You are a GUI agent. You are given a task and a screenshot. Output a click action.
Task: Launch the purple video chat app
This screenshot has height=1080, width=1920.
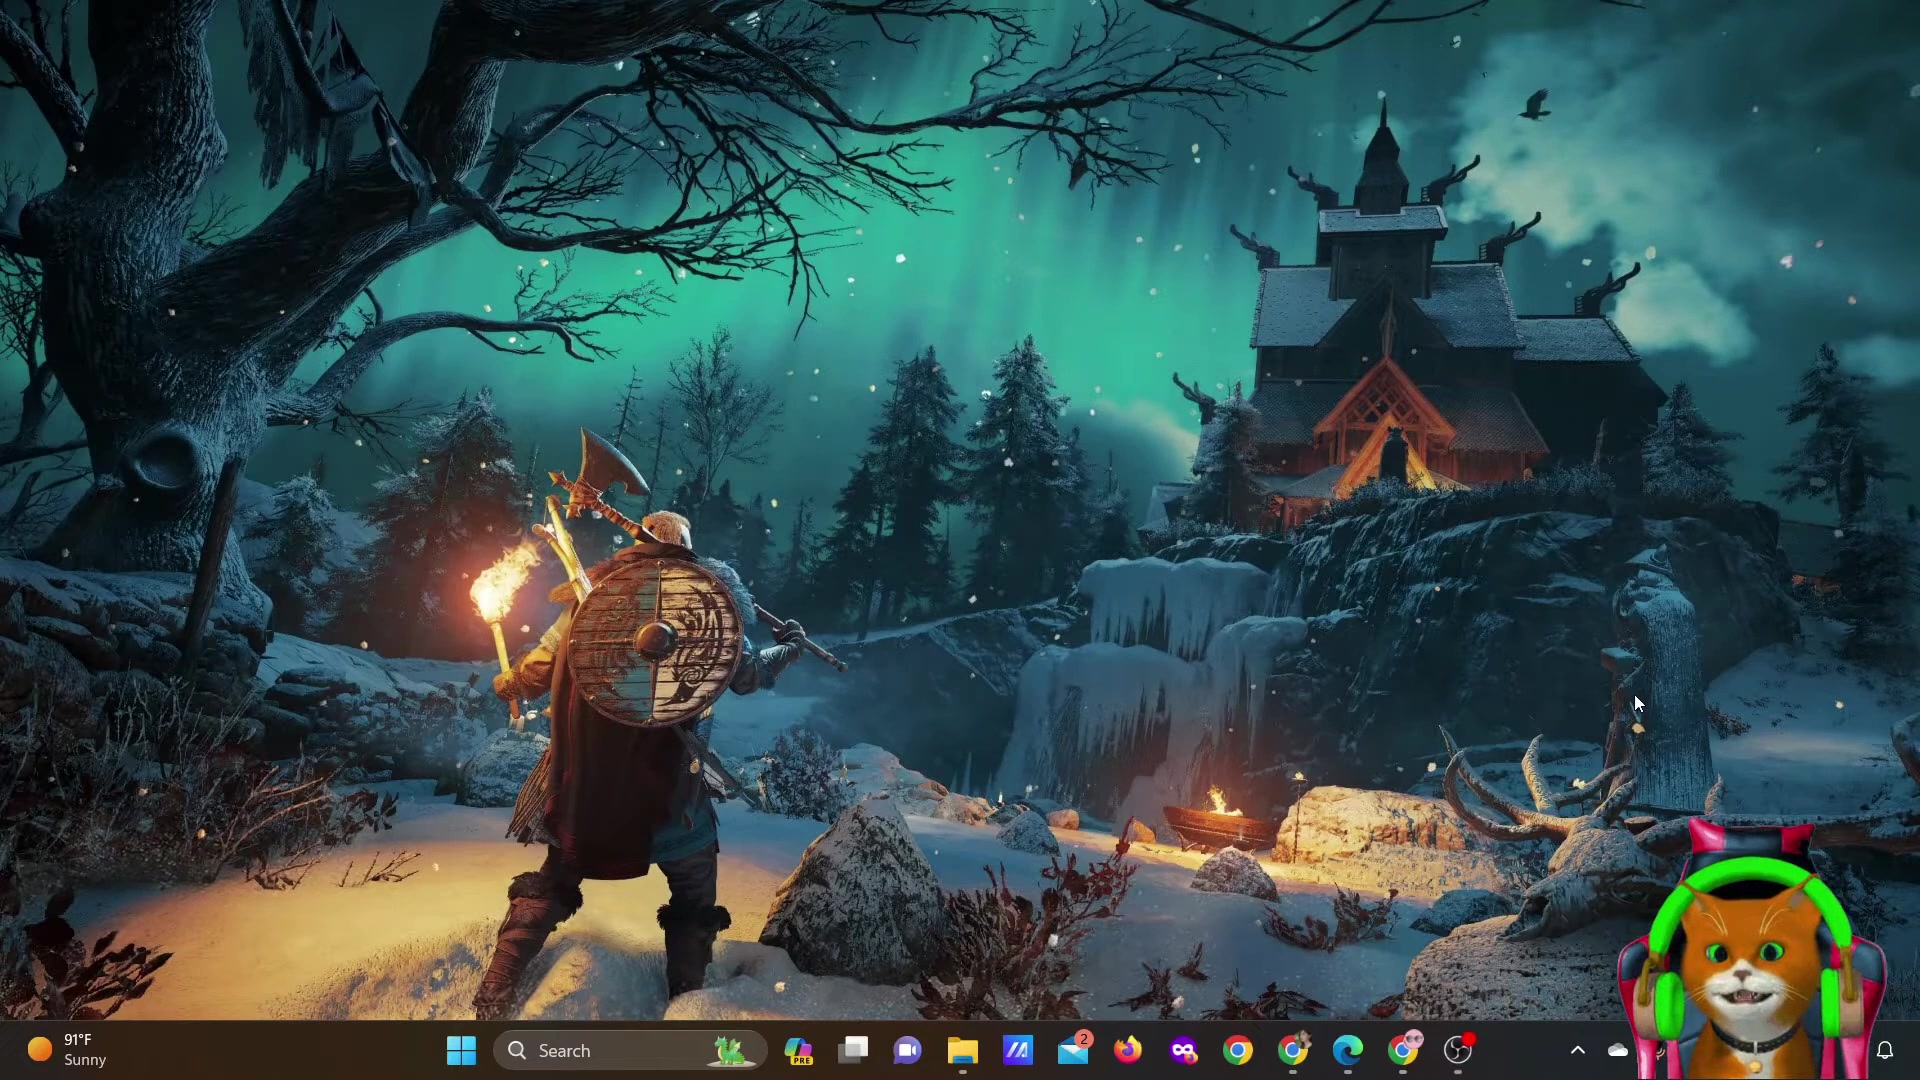pos(908,1050)
